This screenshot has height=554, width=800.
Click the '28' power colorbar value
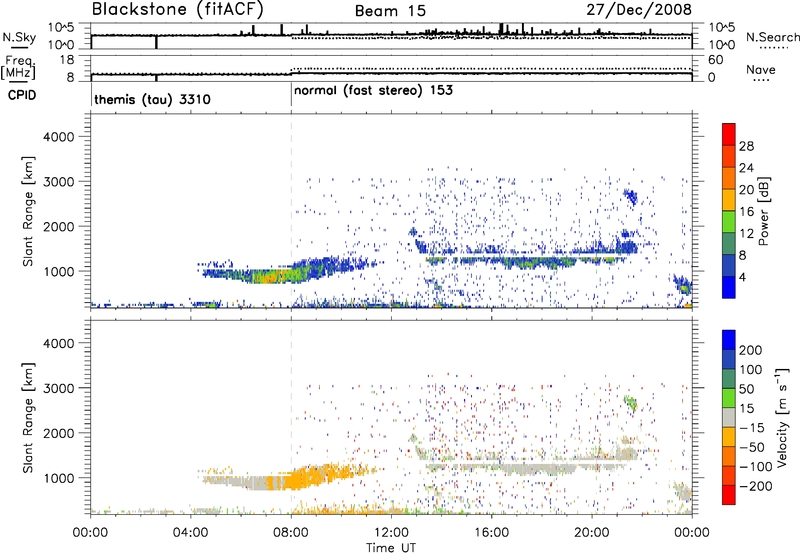coord(746,146)
